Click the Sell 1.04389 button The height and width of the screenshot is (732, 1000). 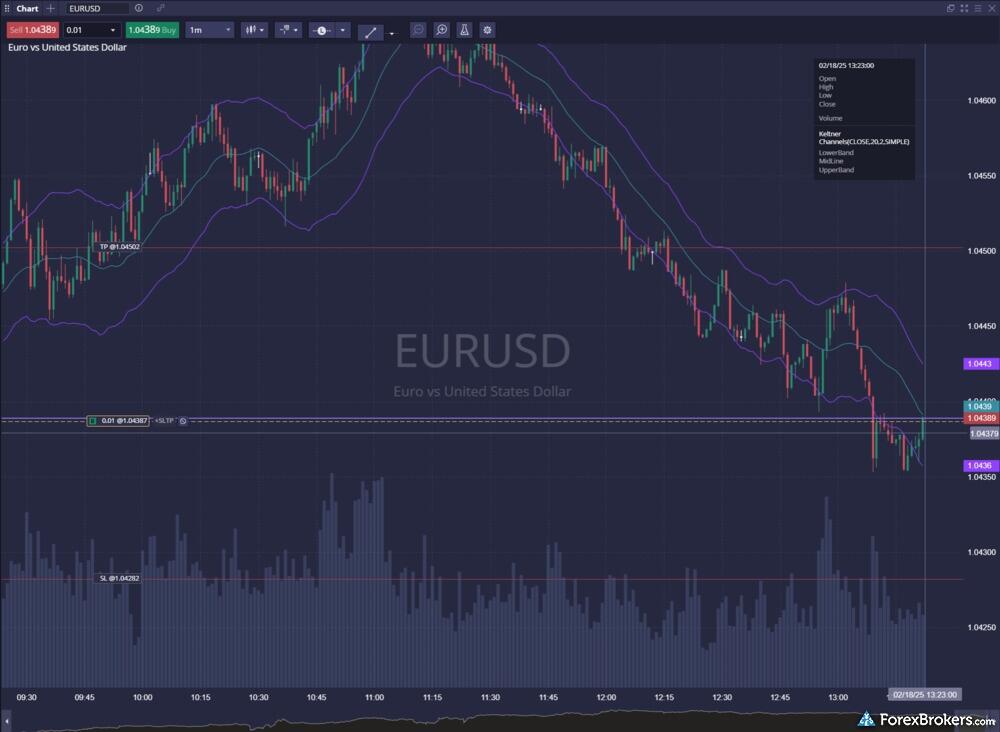(32, 30)
